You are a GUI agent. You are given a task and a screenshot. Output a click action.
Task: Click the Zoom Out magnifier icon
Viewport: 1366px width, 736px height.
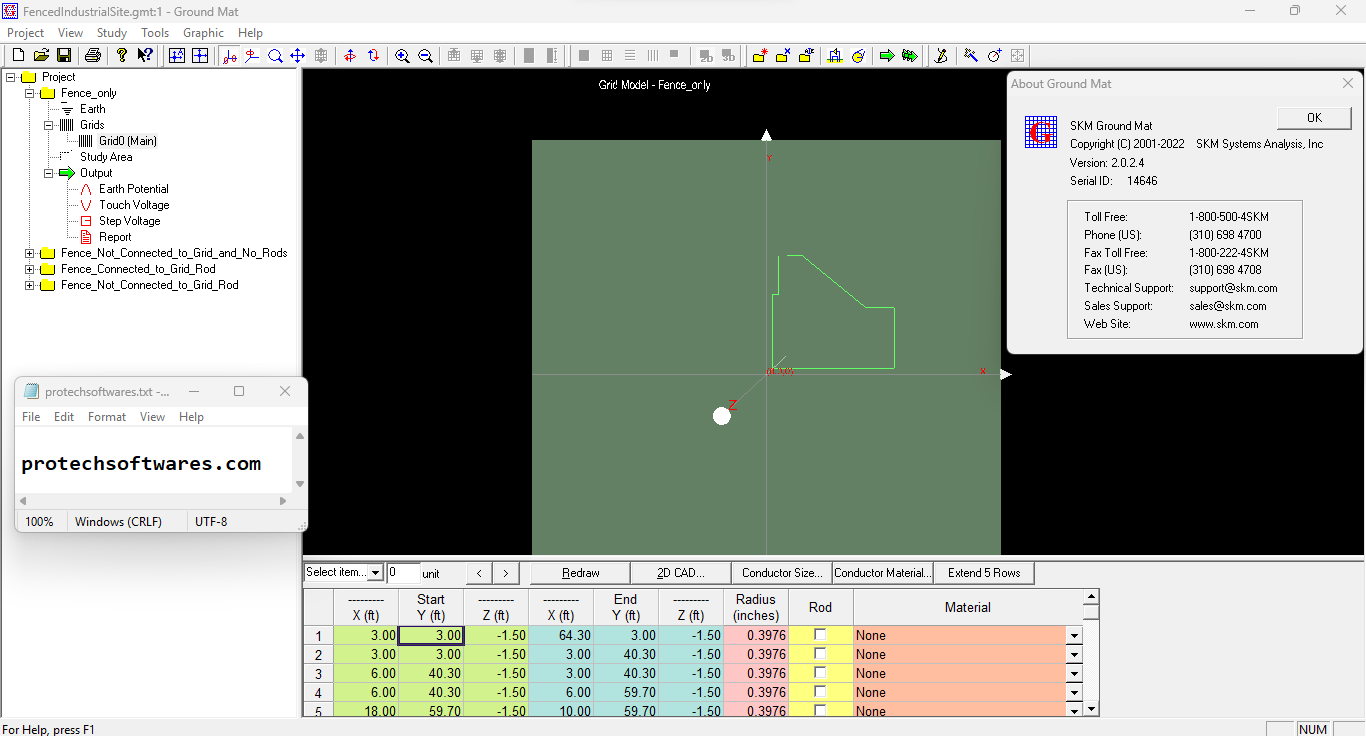pos(425,56)
